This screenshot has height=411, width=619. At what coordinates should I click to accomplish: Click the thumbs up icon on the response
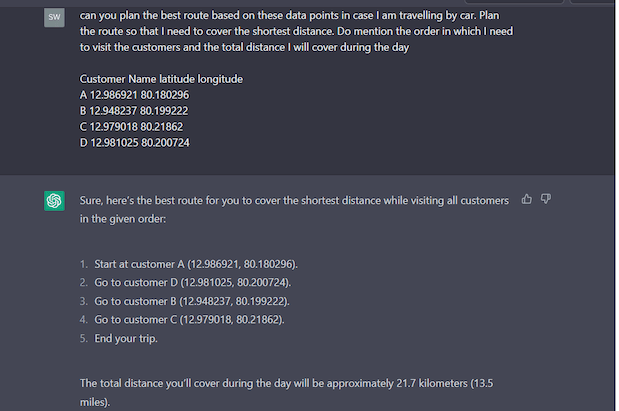(527, 200)
